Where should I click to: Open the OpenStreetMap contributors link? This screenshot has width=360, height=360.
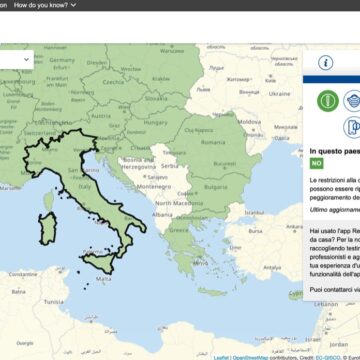[x=251, y=357]
